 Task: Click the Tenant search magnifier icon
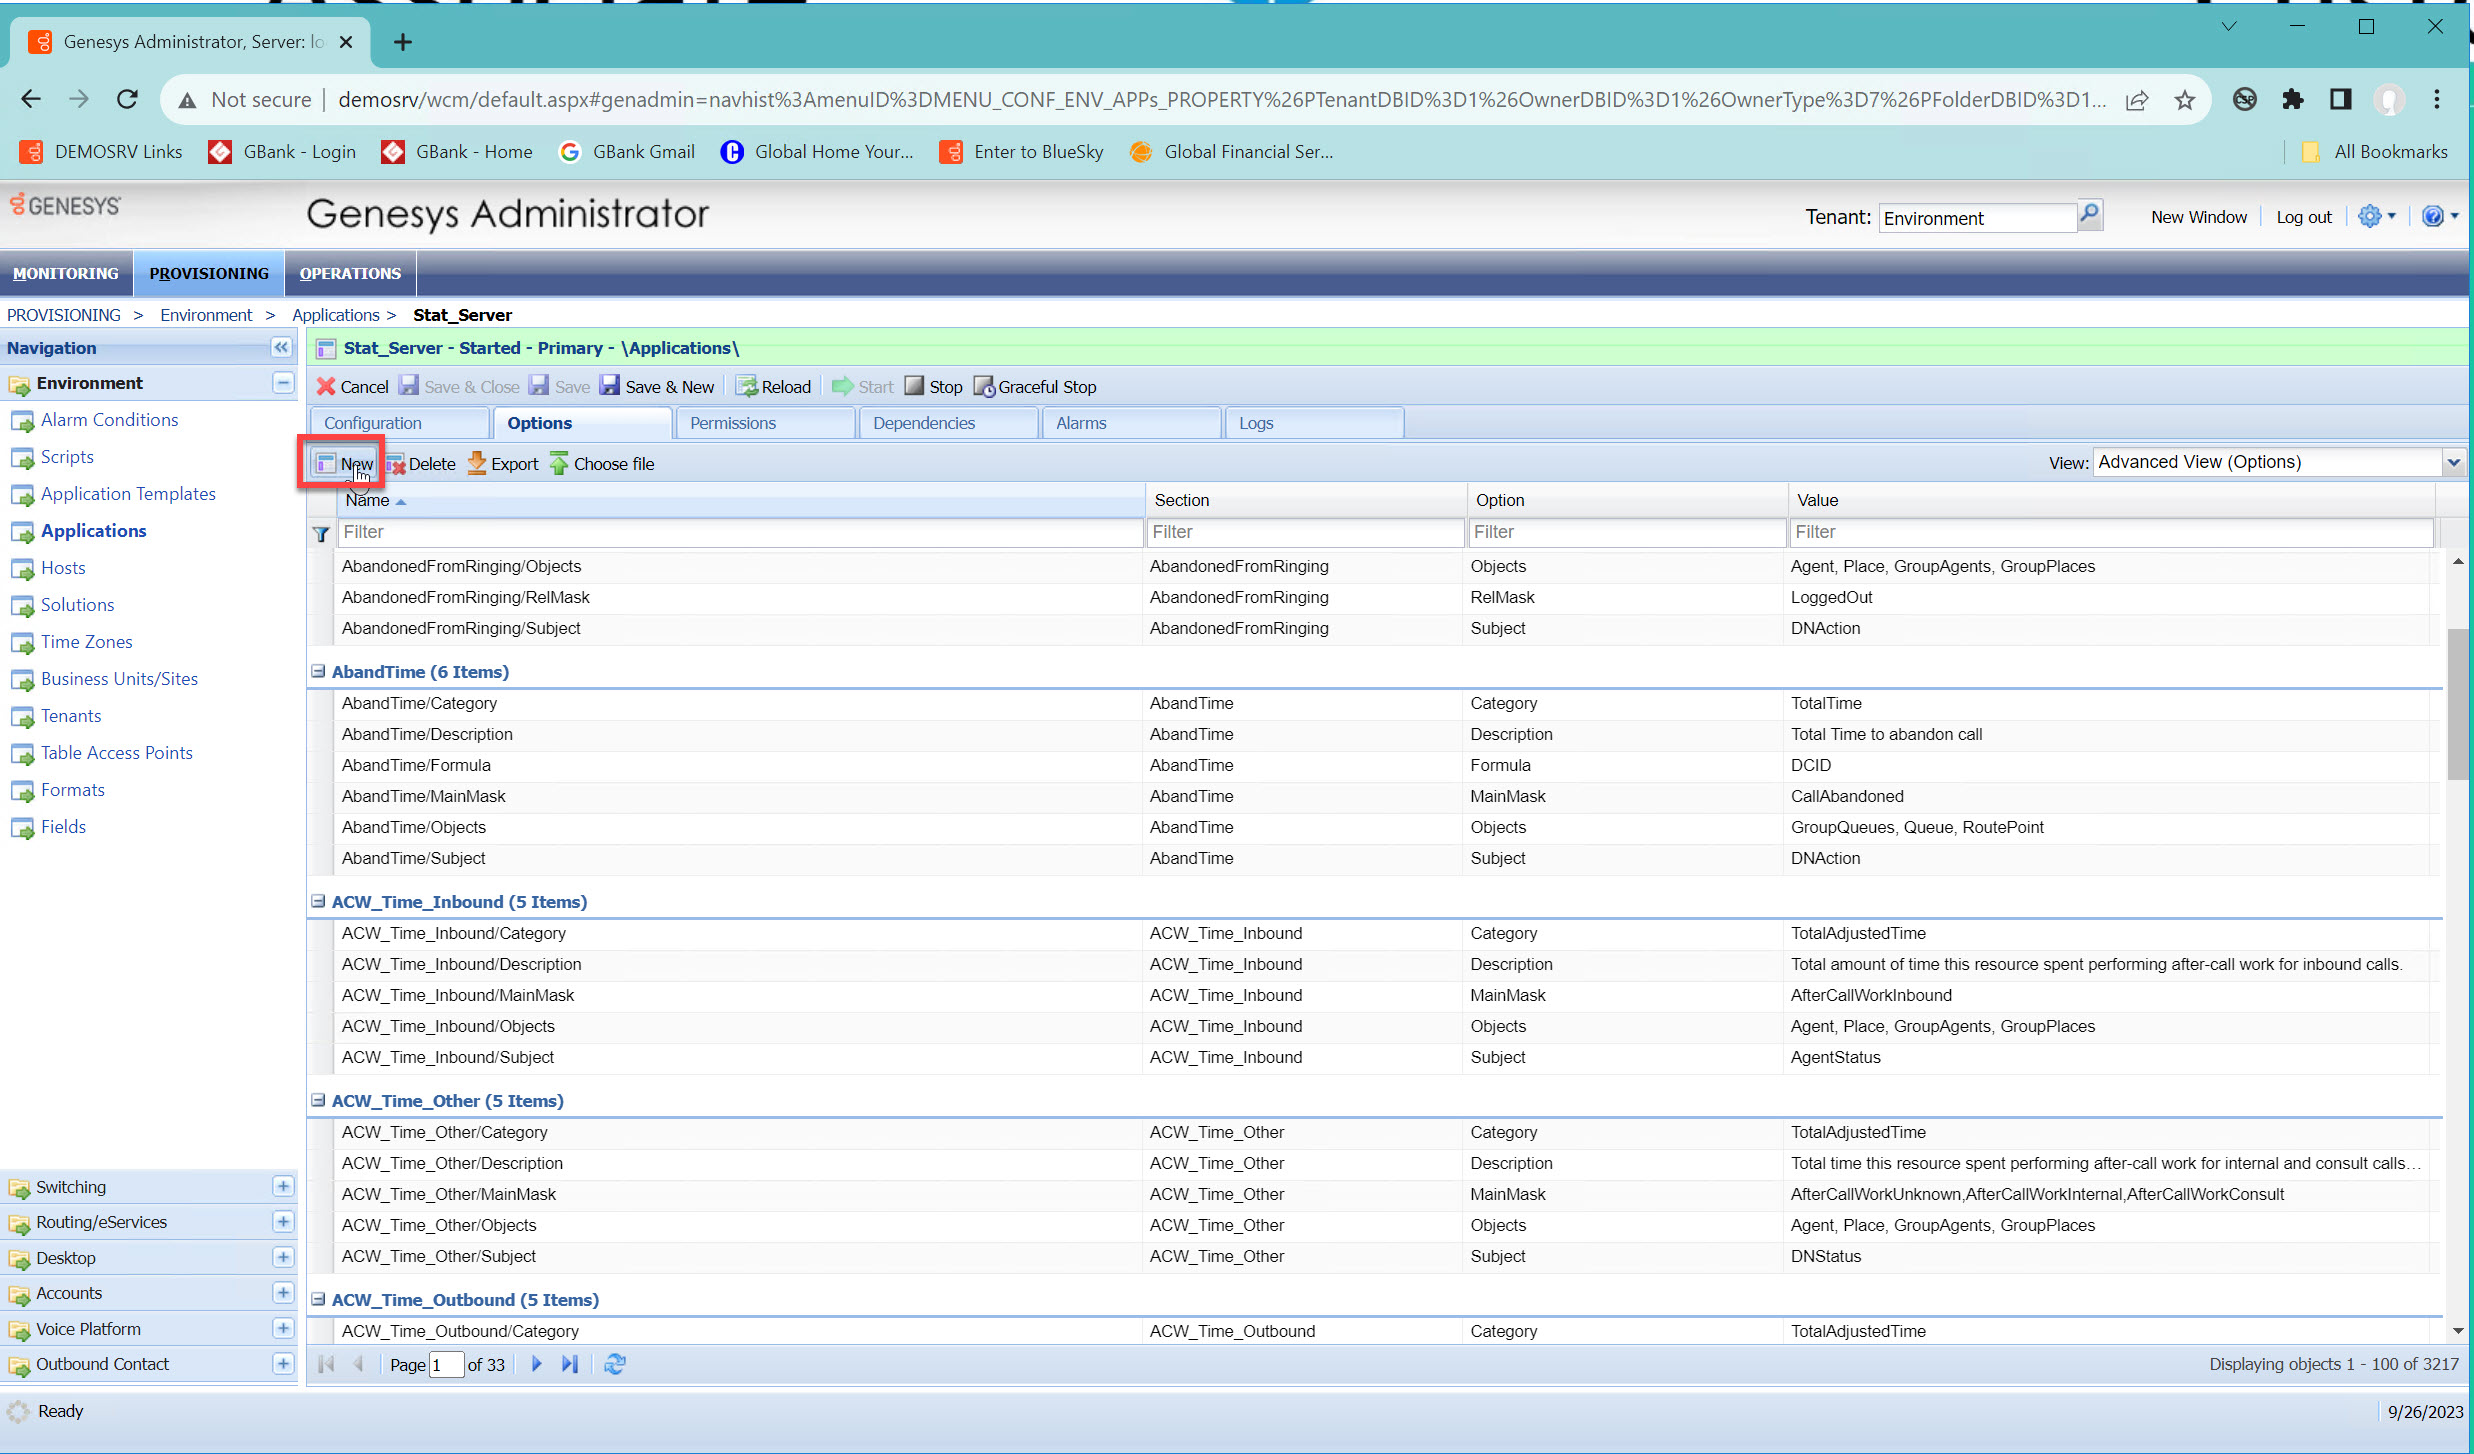(2089, 215)
